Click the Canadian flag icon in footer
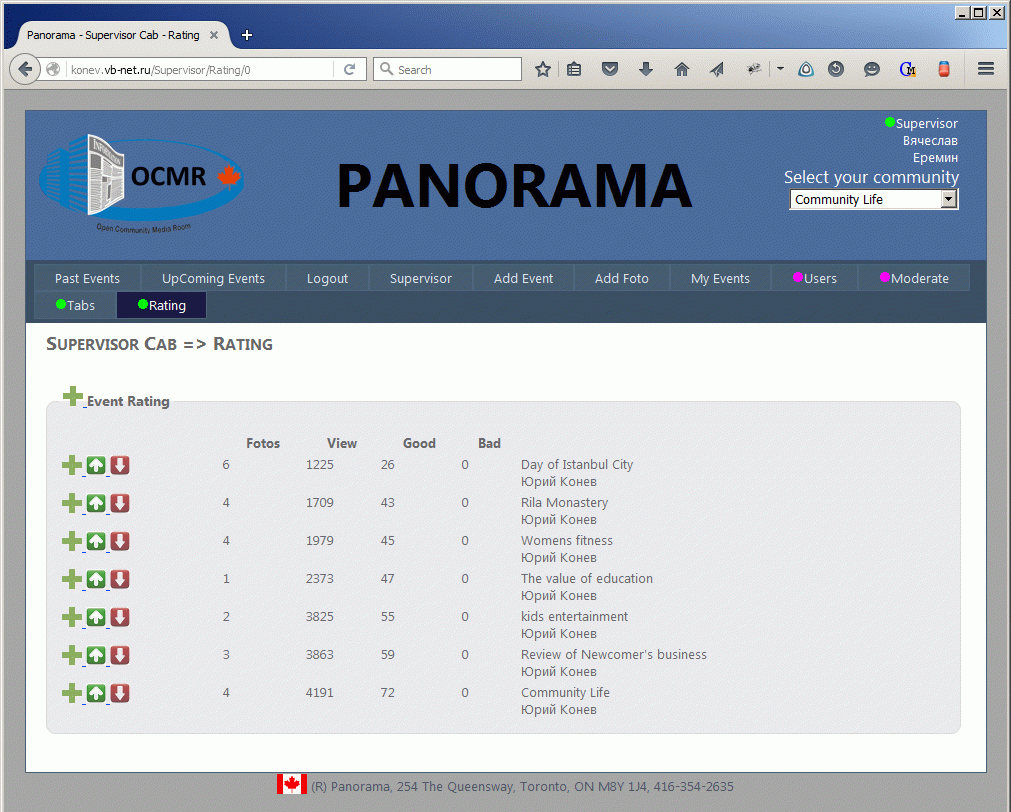 (x=291, y=785)
